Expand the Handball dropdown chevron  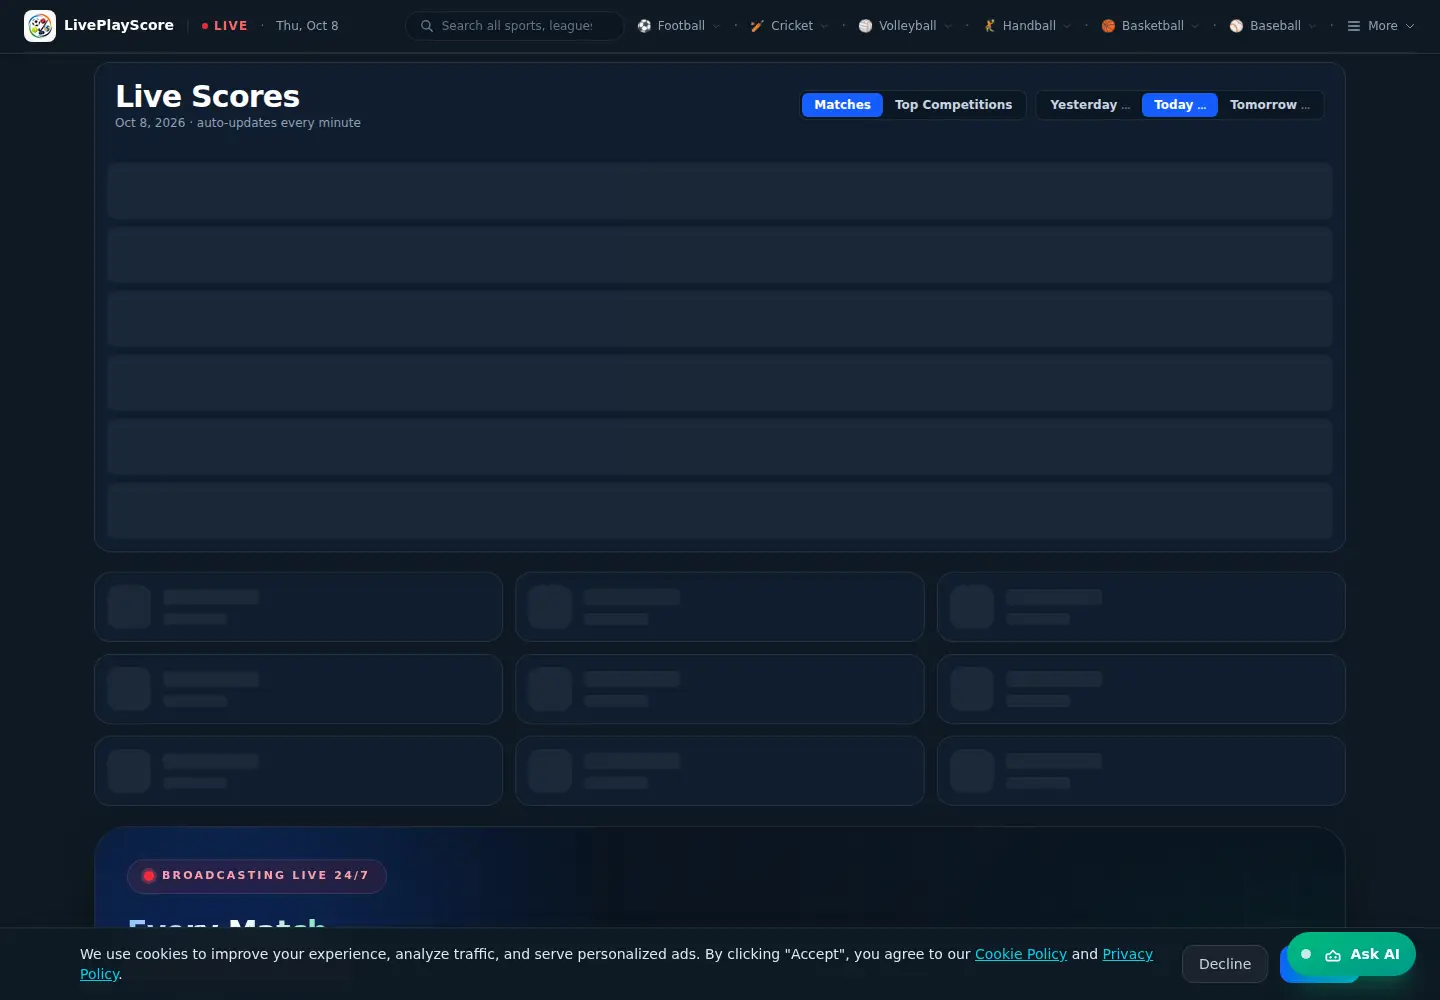tap(1067, 26)
